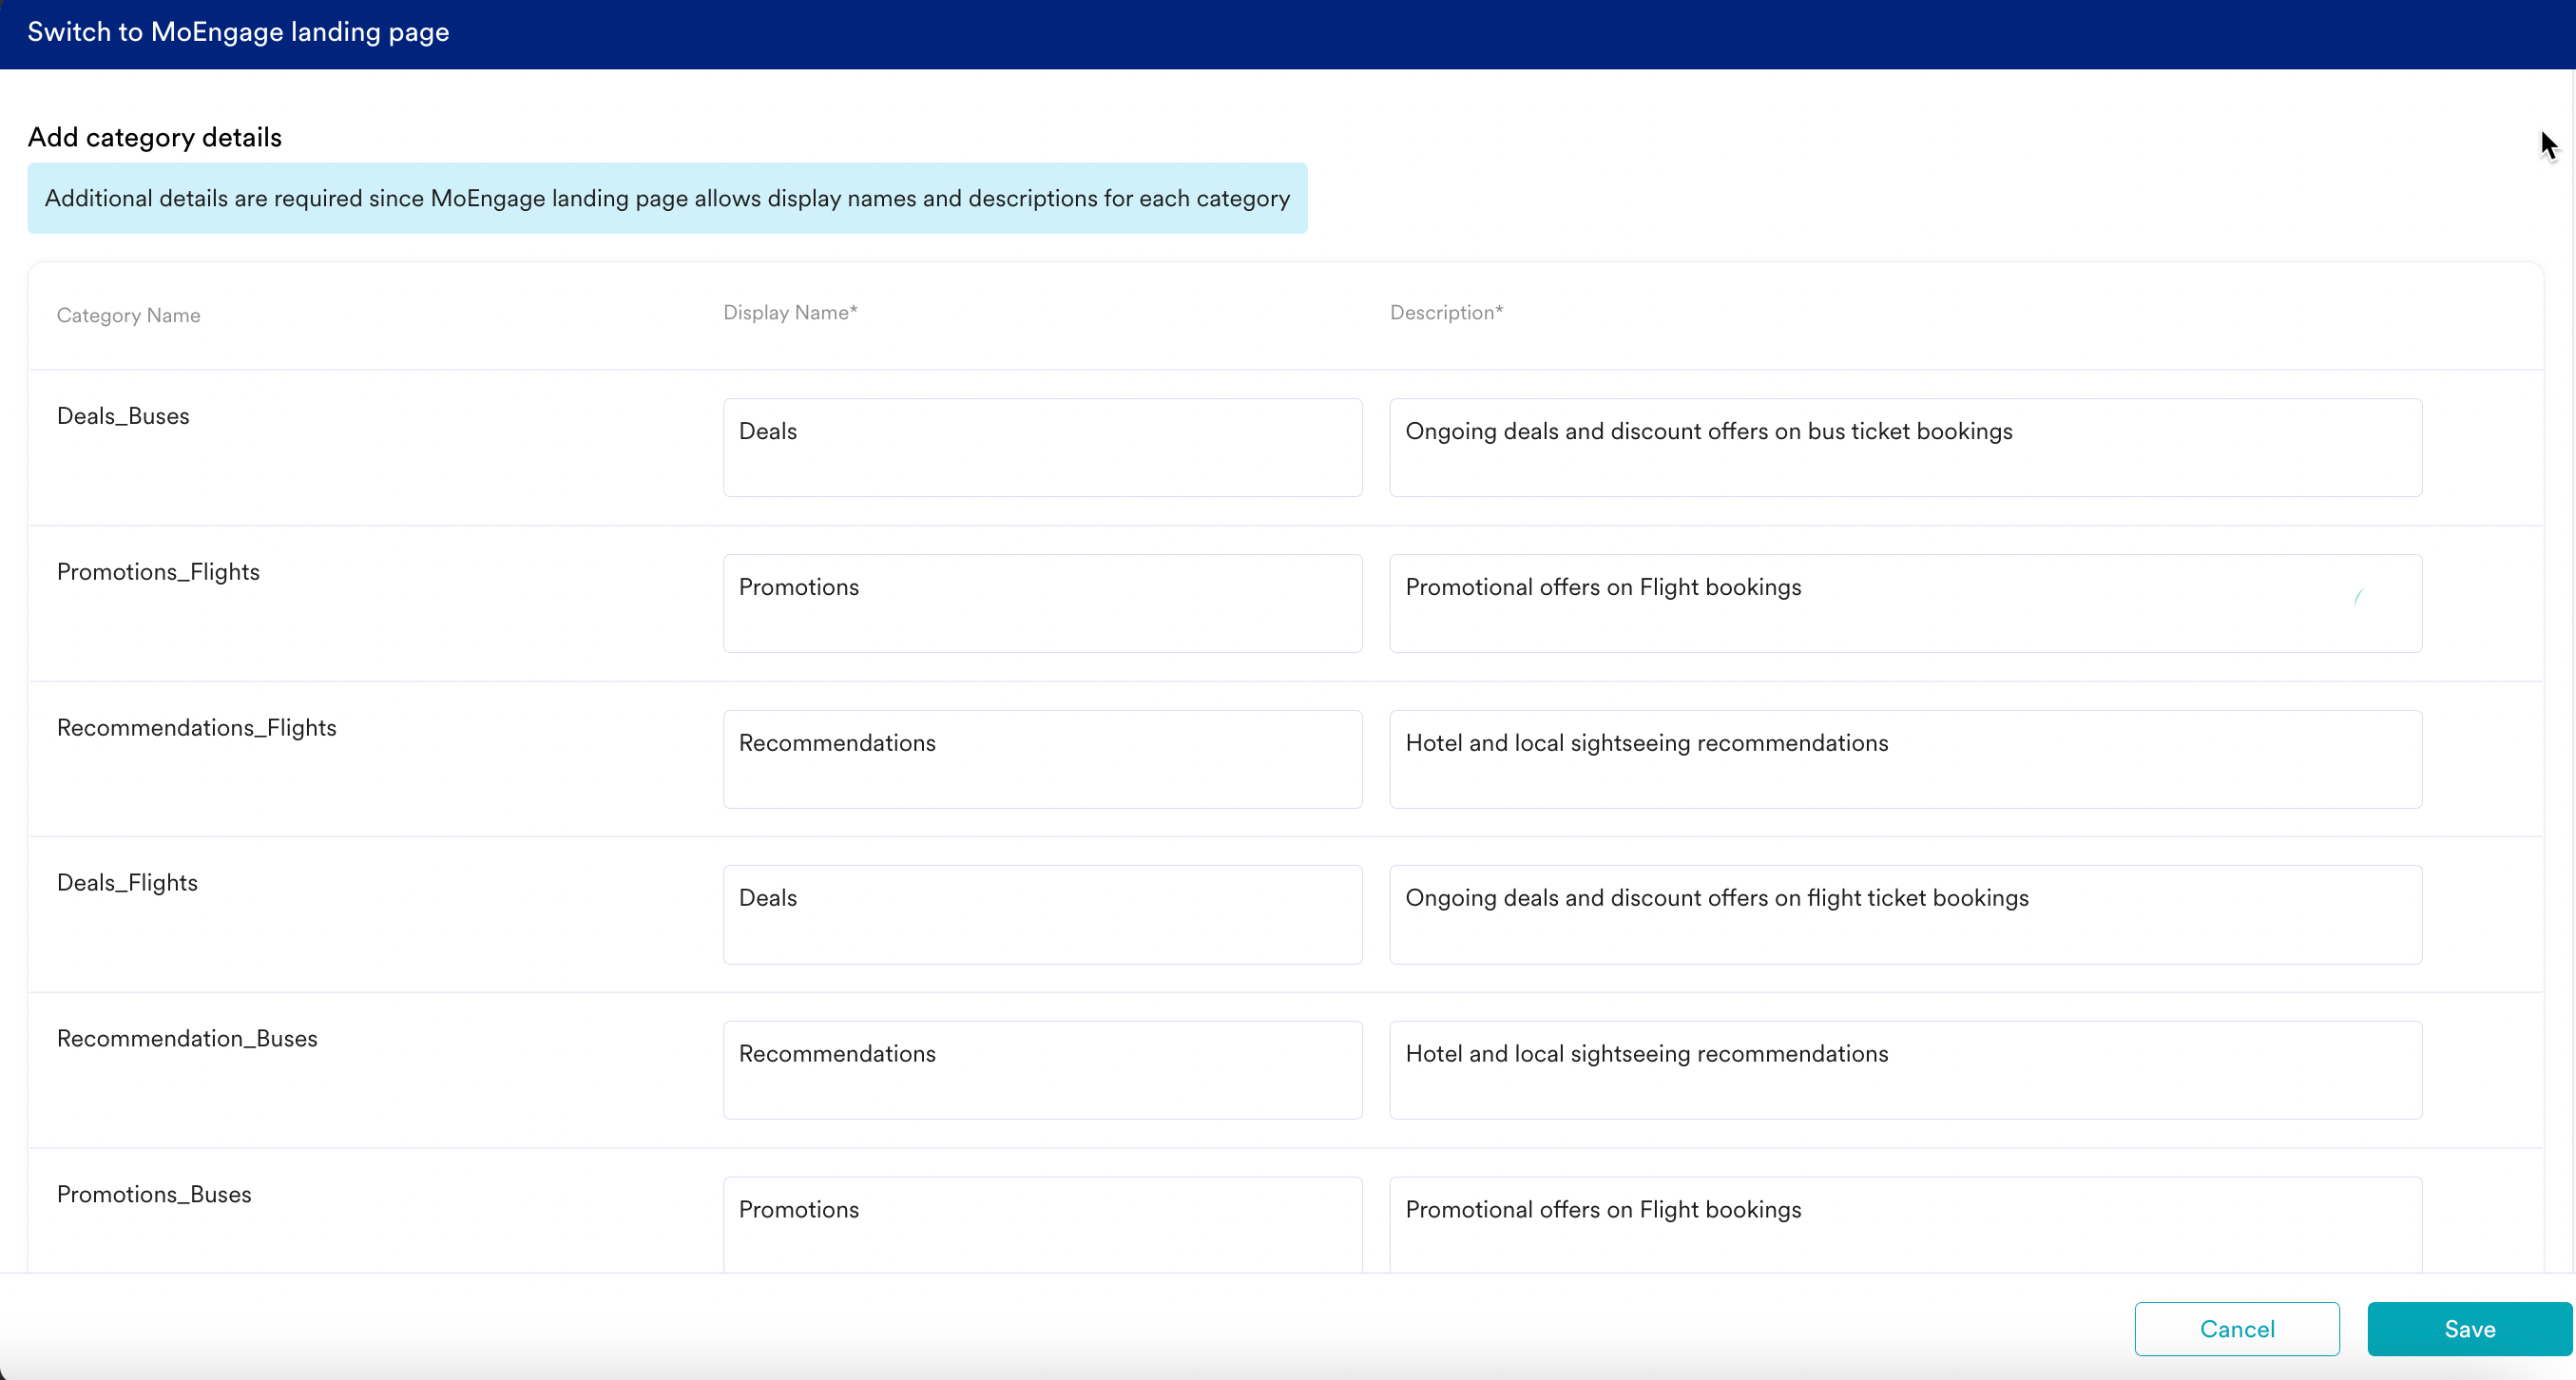The image size is (2576, 1380).
Task: Edit Promotions_Flights display name field
Action: coord(1041,603)
